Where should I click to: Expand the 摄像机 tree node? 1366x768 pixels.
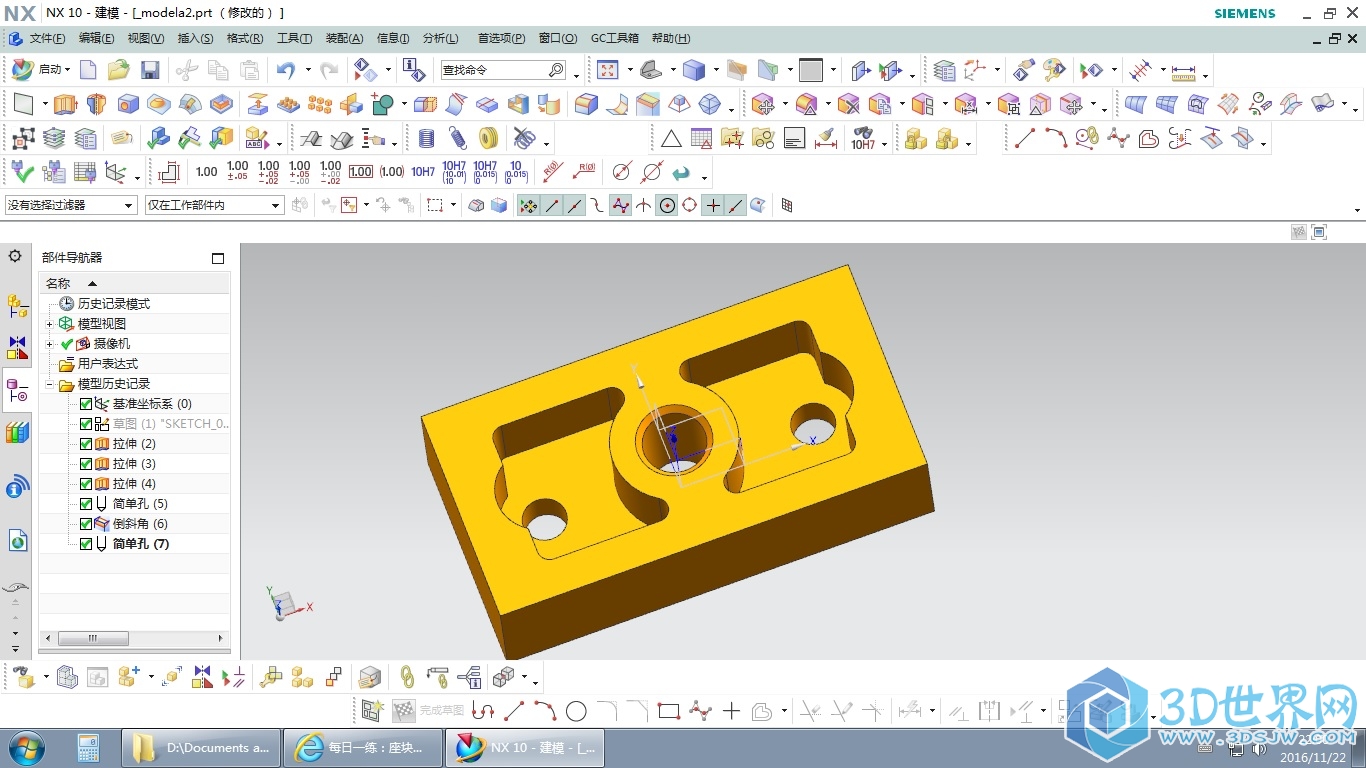point(50,344)
